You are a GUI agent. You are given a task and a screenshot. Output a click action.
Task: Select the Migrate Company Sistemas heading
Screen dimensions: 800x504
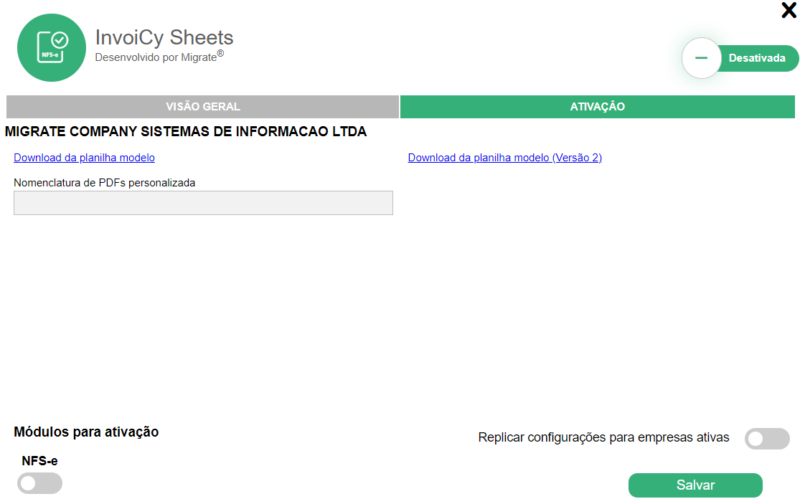(x=186, y=131)
